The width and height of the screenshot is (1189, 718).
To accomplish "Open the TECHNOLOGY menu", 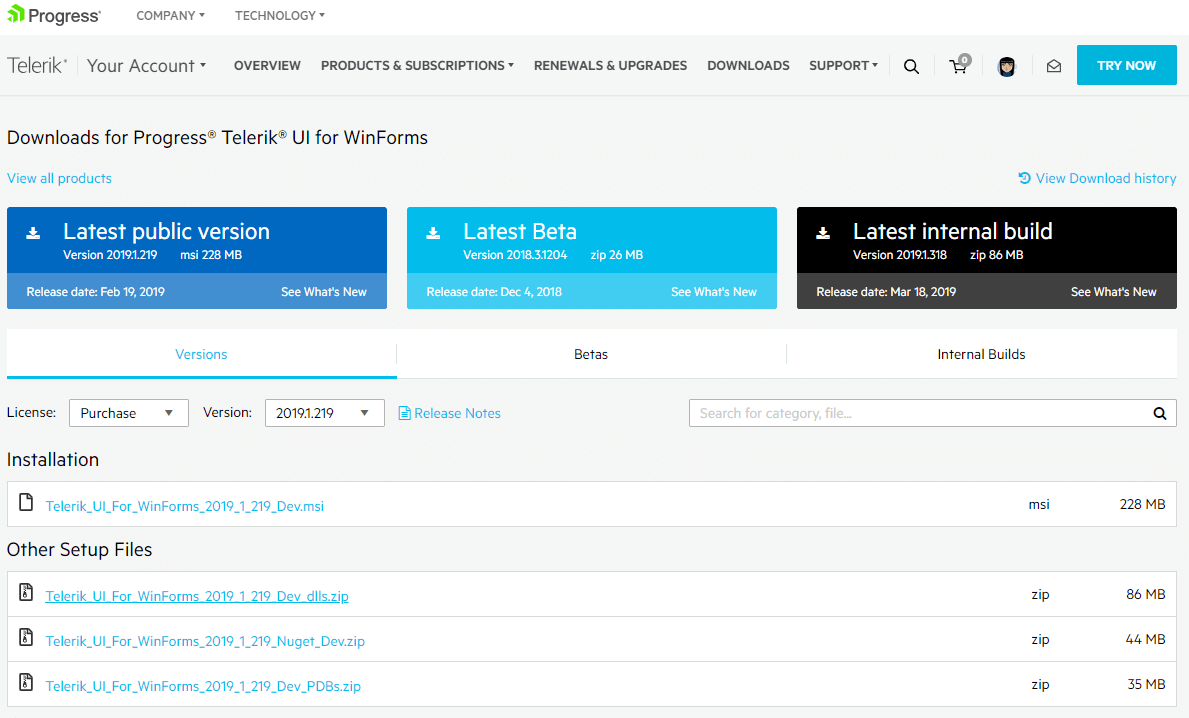I will 278,15.
